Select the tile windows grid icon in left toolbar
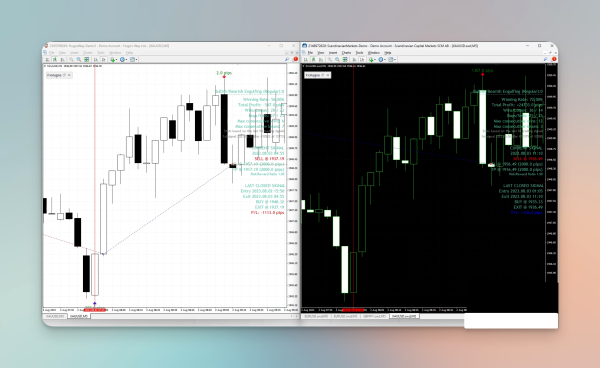 [86, 60]
